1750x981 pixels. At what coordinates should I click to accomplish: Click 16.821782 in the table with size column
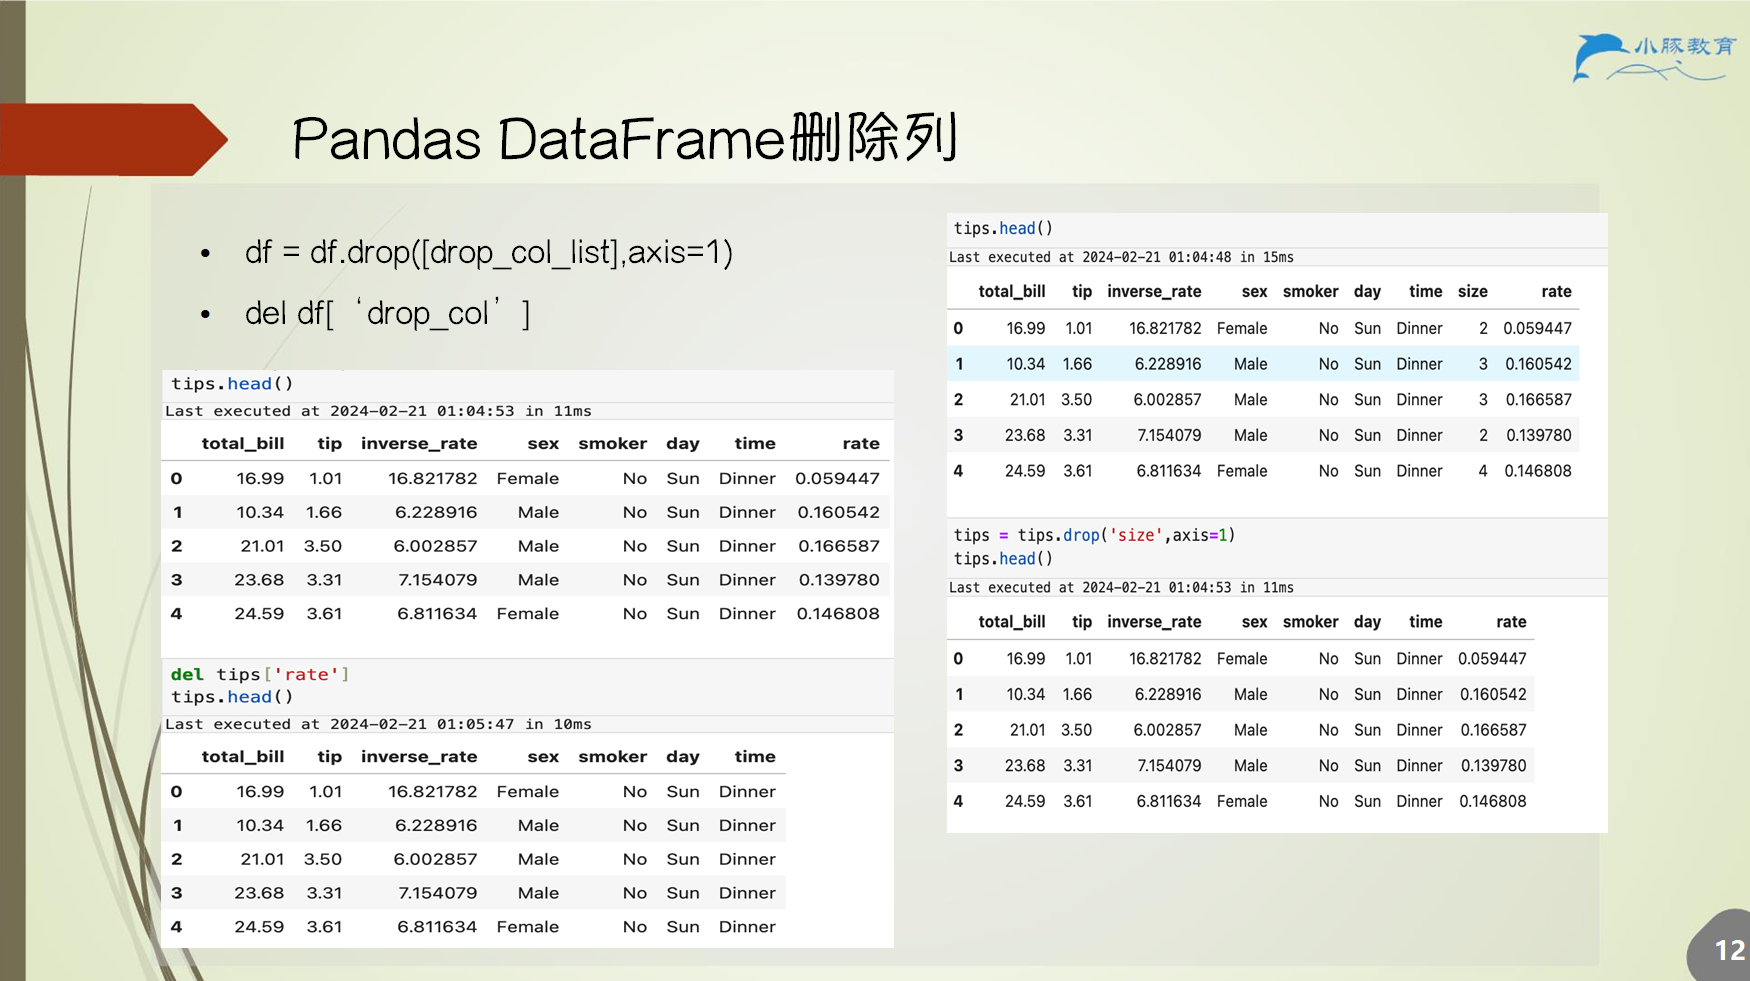click(1165, 328)
